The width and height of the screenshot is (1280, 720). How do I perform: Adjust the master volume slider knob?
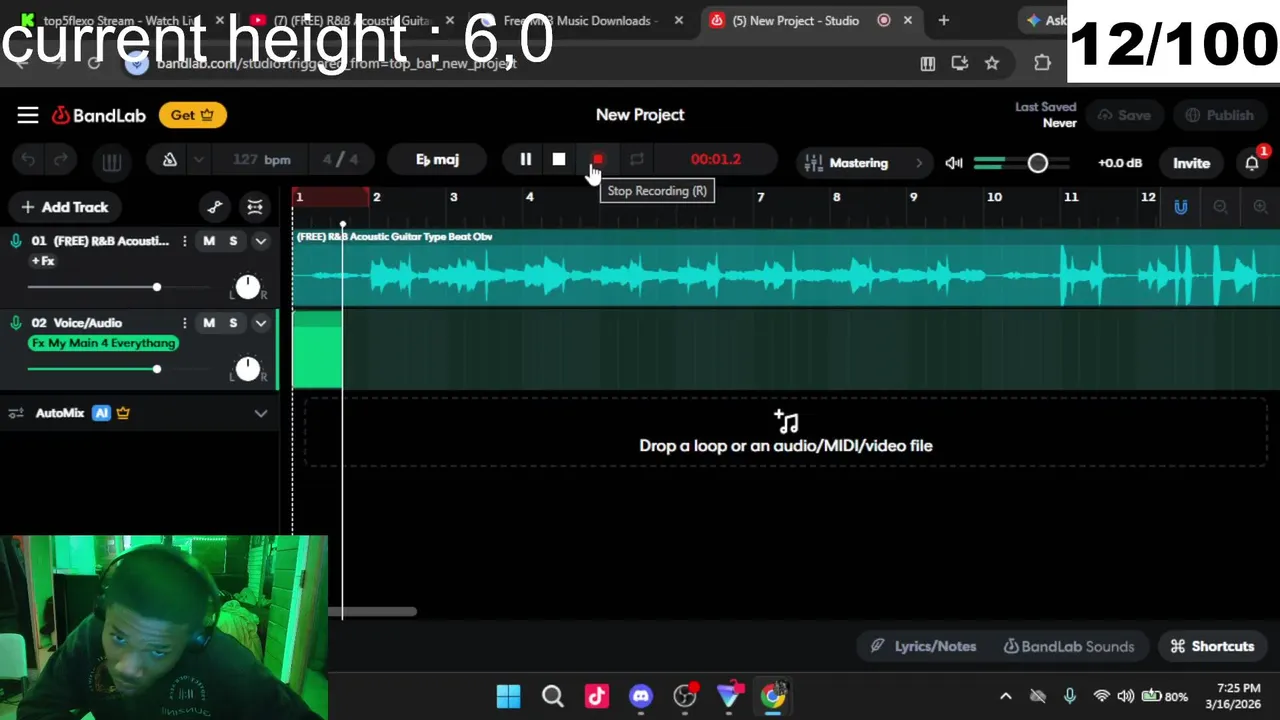[1037, 163]
